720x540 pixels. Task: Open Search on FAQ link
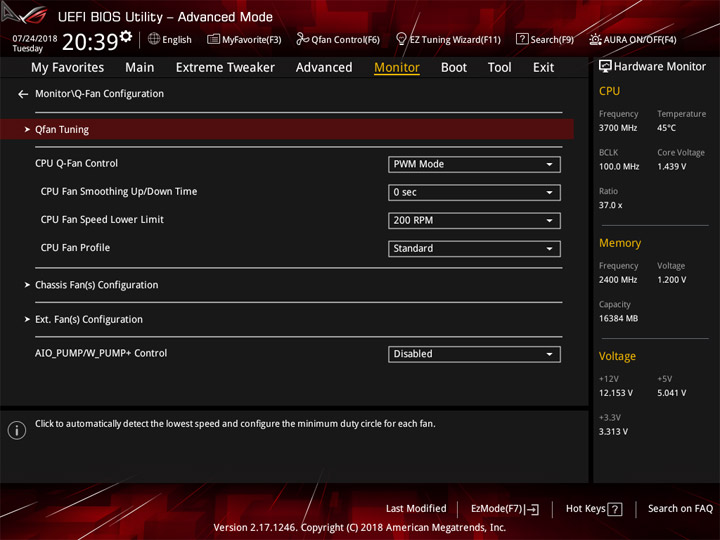[681, 509]
